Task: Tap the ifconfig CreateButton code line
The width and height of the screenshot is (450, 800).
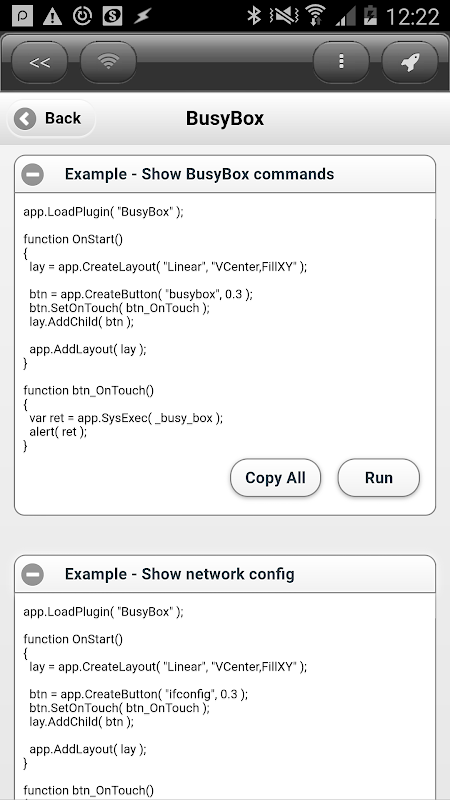Action: (x=138, y=694)
